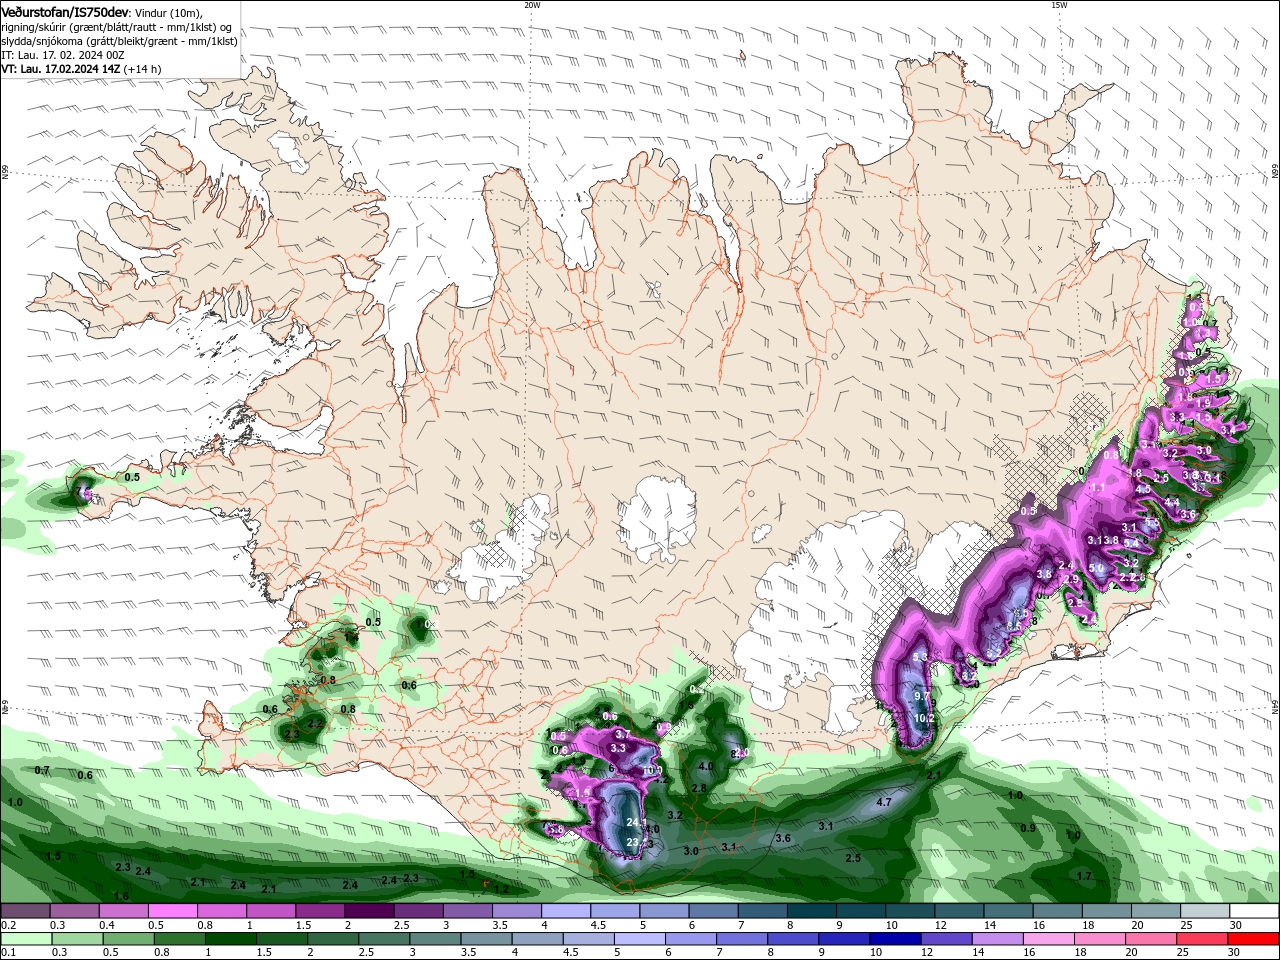Click the '15W' longitude label
This screenshot has width=1280, height=960.
tap(1059, 5)
